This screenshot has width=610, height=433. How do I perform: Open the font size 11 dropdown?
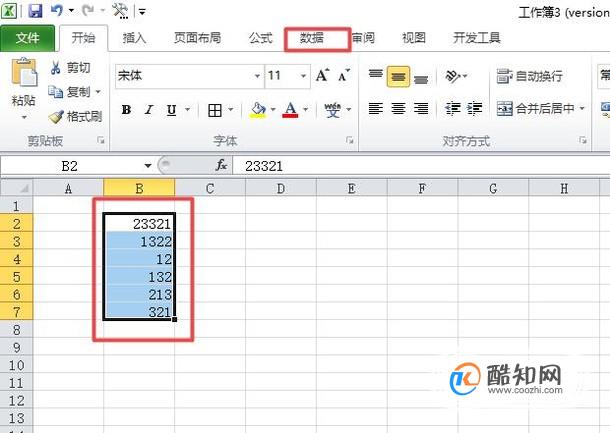303,76
